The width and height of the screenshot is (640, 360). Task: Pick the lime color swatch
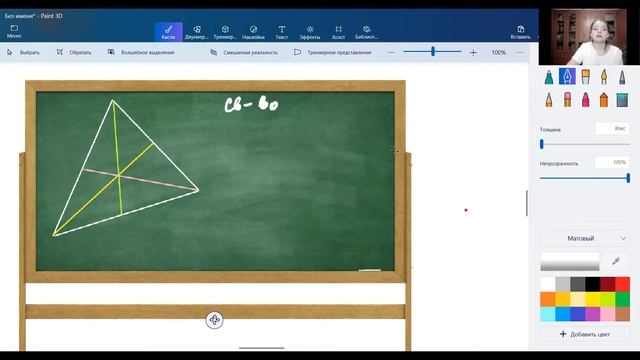607,299
